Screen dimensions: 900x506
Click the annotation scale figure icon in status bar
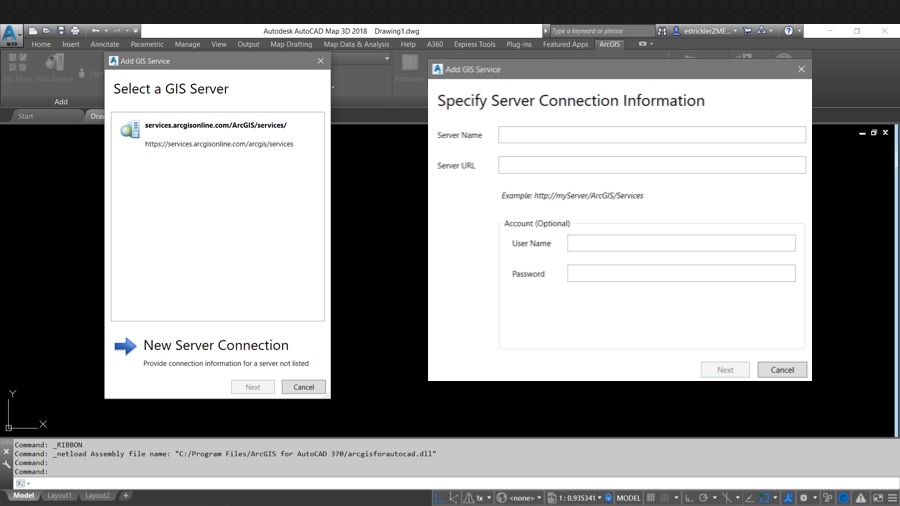[x=469, y=498]
